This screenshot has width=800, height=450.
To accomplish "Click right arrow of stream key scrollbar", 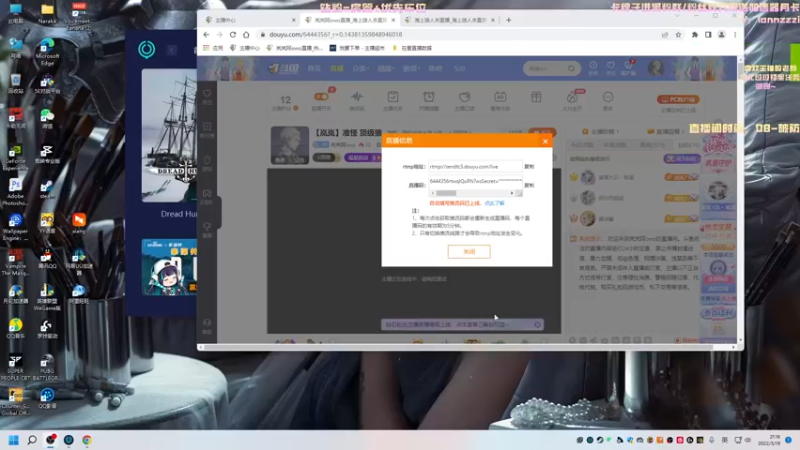I will [512, 193].
